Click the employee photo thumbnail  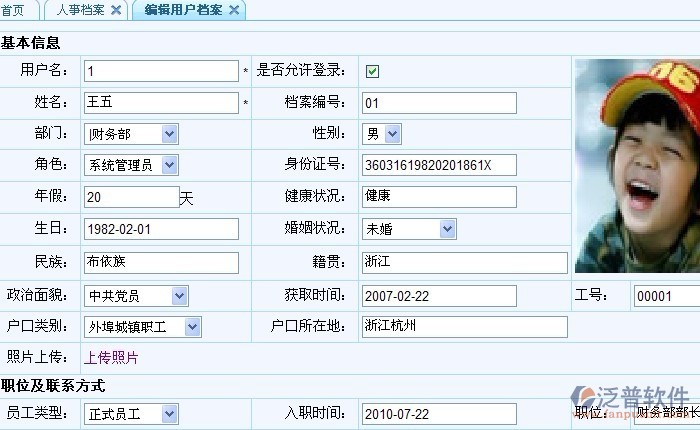(x=636, y=165)
